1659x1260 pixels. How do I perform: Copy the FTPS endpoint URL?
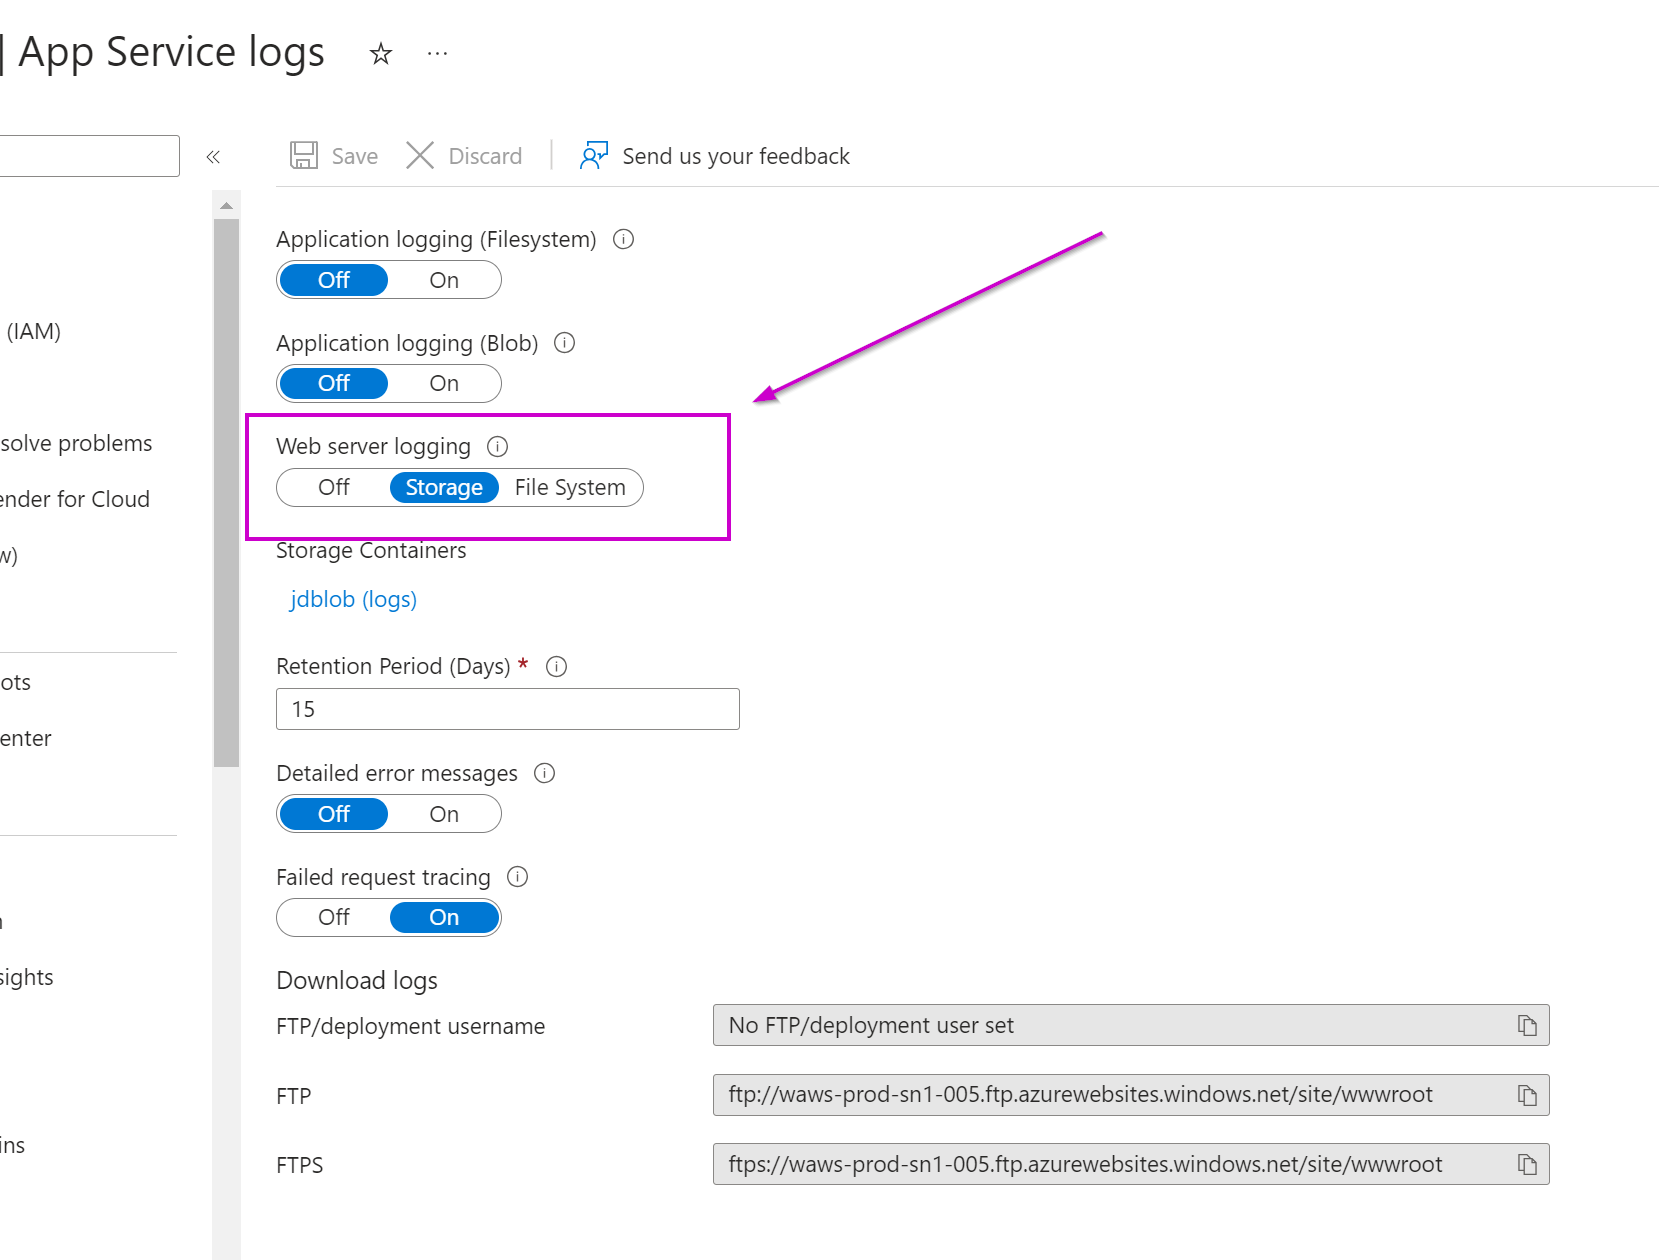(x=1527, y=1164)
